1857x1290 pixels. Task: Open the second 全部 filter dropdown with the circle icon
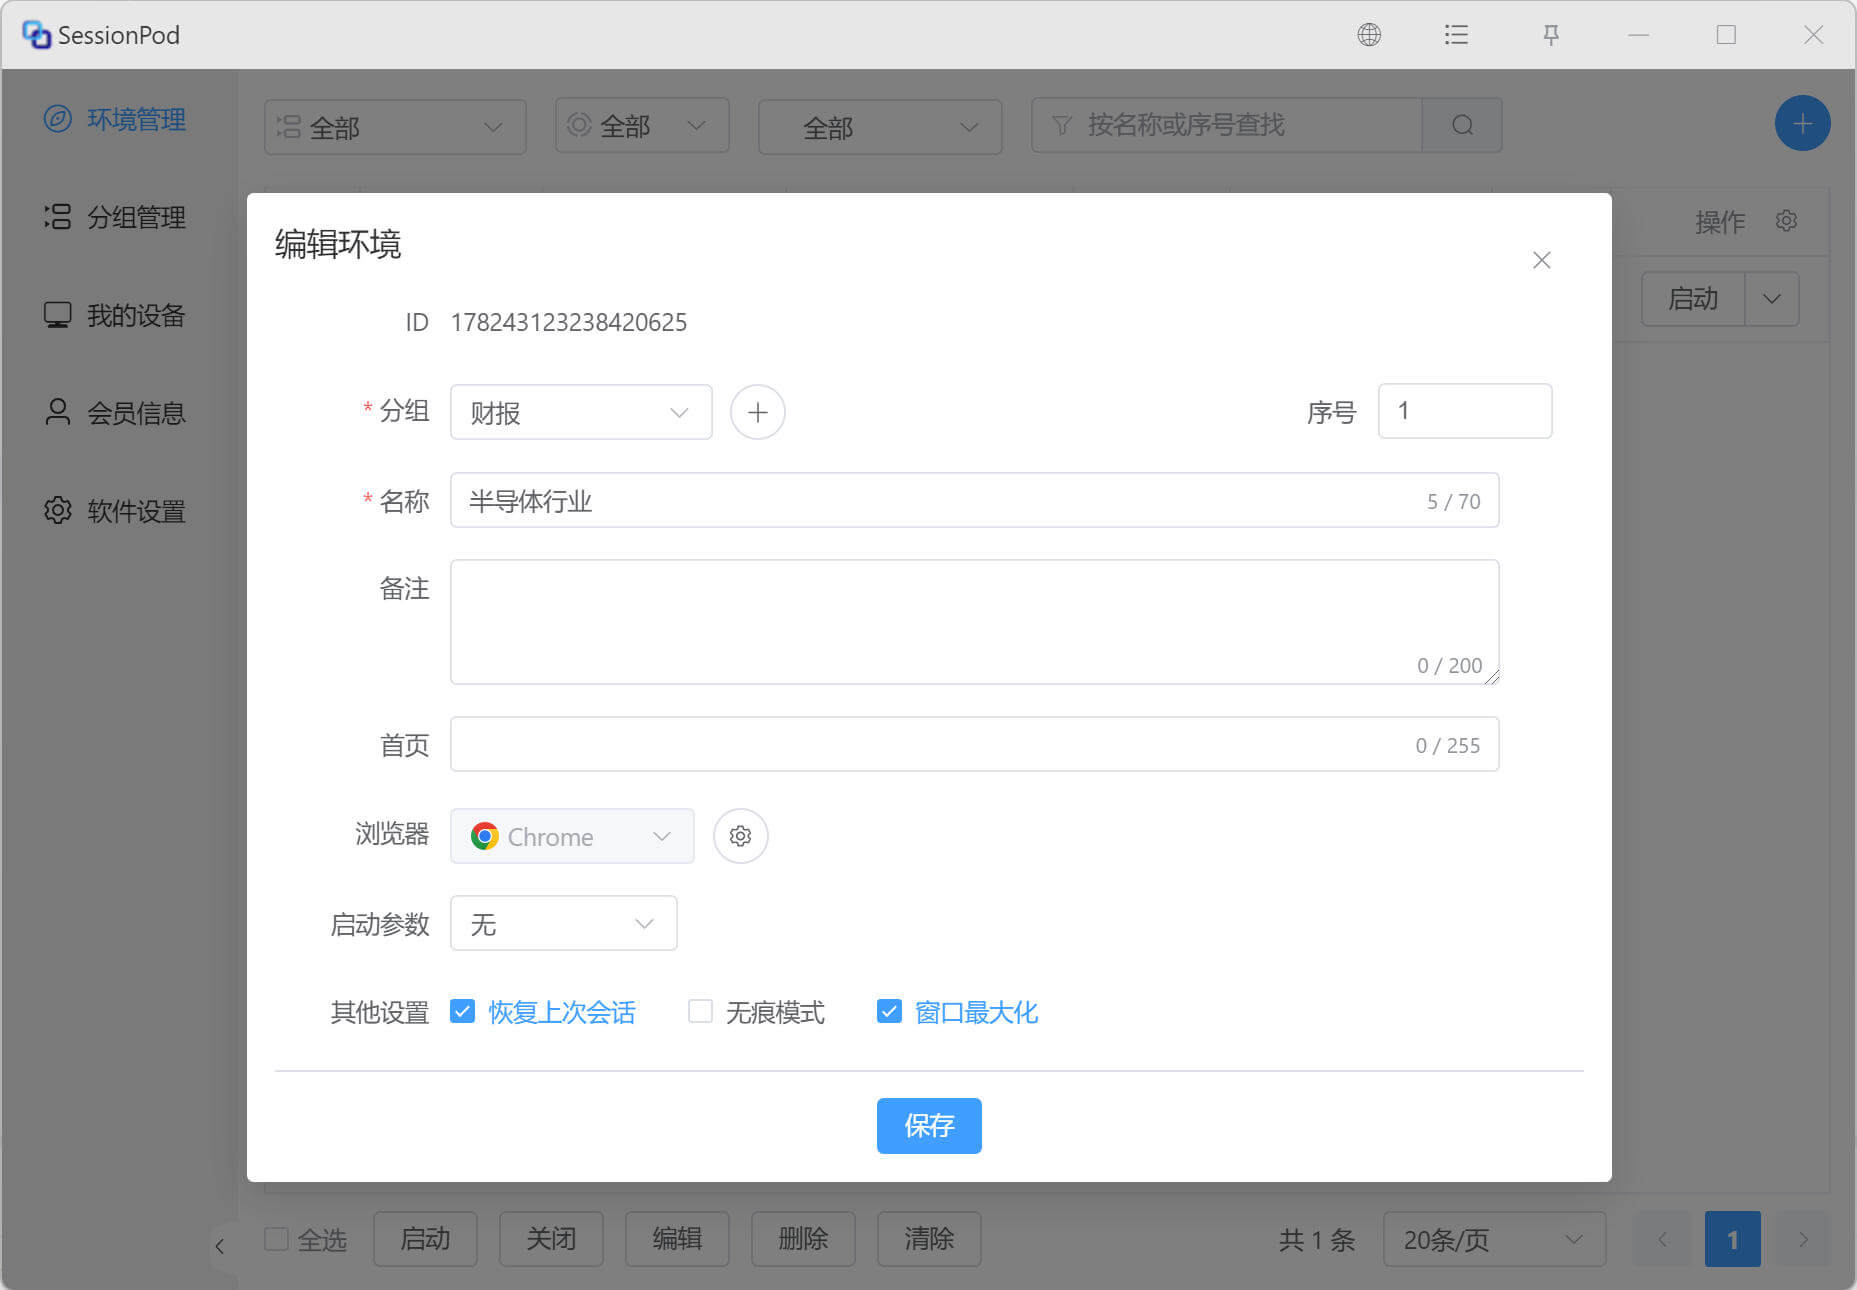click(x=642, y=125)
